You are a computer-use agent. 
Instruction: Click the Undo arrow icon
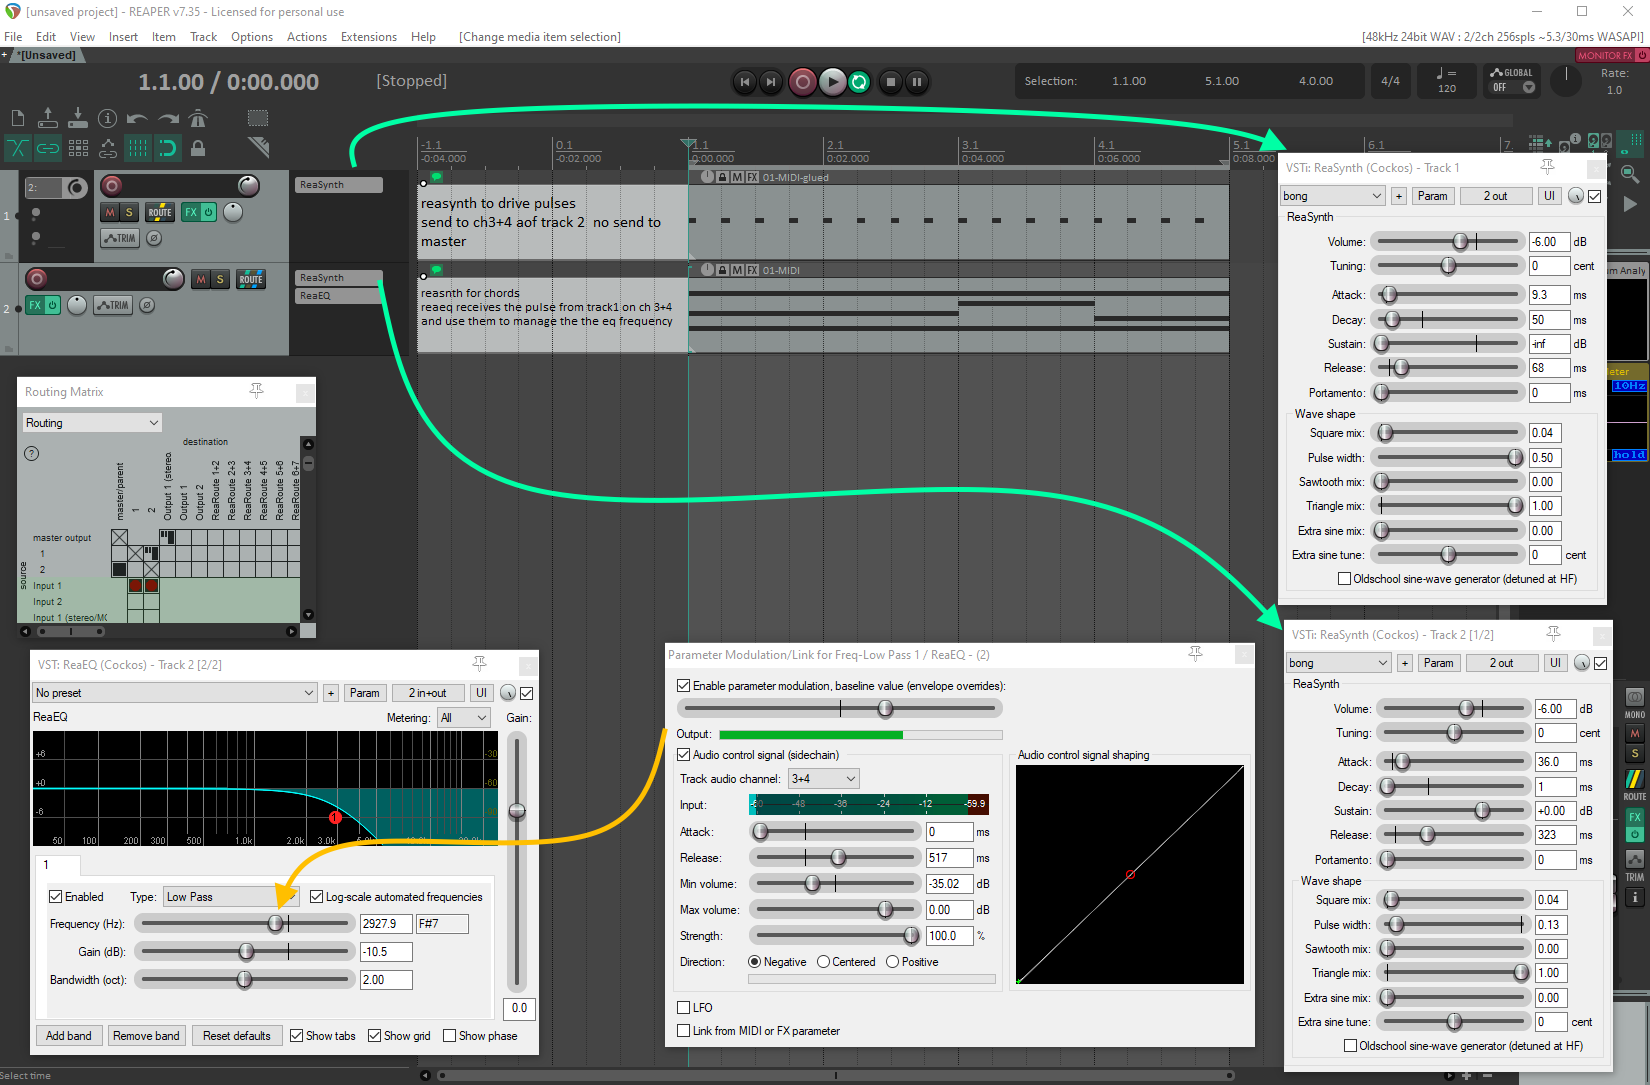pyautogui.click(x=138, y=119)
